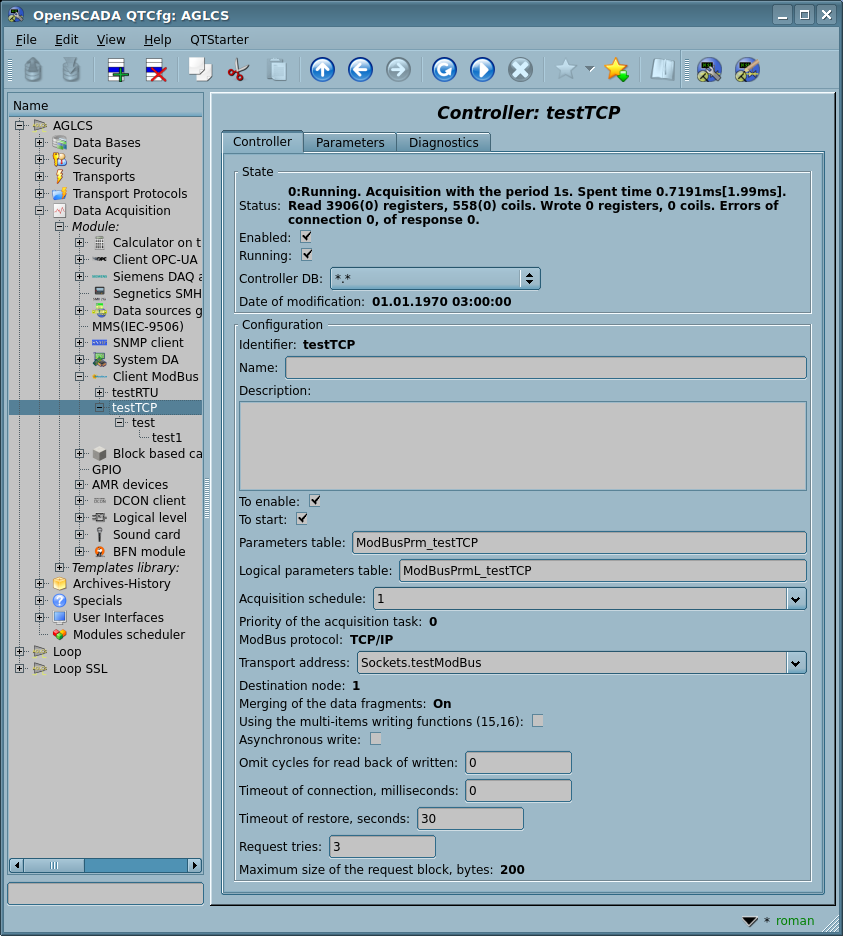Viewport: 843px width, 936px height.
Task: Select the Transport Protocols tree item
Action: click(x=130, y=194)
